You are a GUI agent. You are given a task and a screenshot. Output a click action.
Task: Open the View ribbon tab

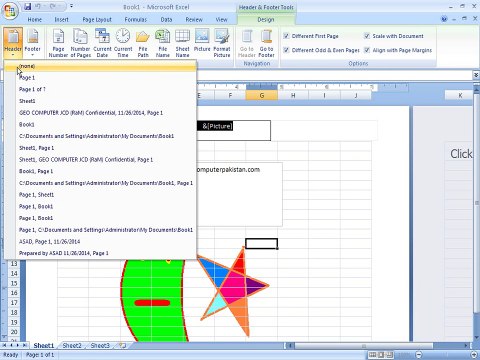[x=221, y=20]
